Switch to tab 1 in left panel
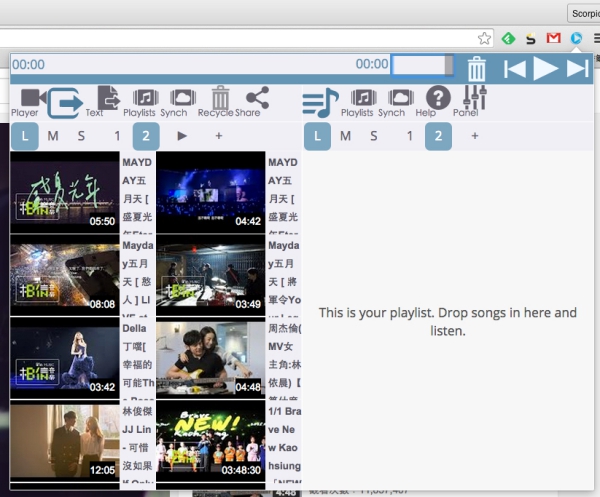The image size is (600, 497). point(117,135)
